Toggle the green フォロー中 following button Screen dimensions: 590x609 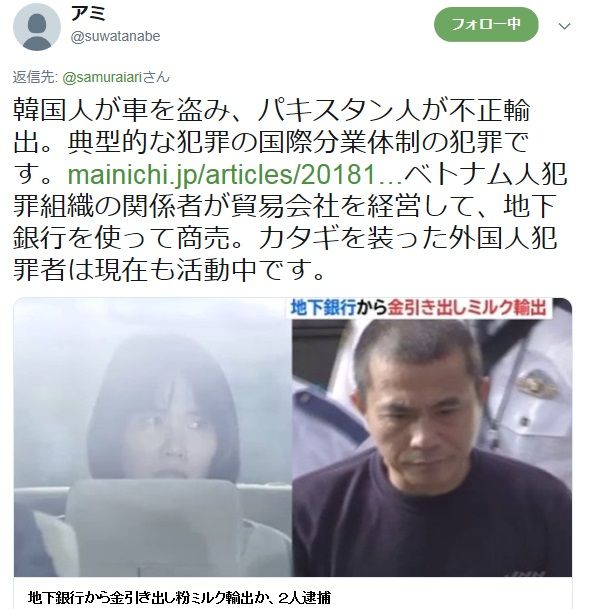486,24
